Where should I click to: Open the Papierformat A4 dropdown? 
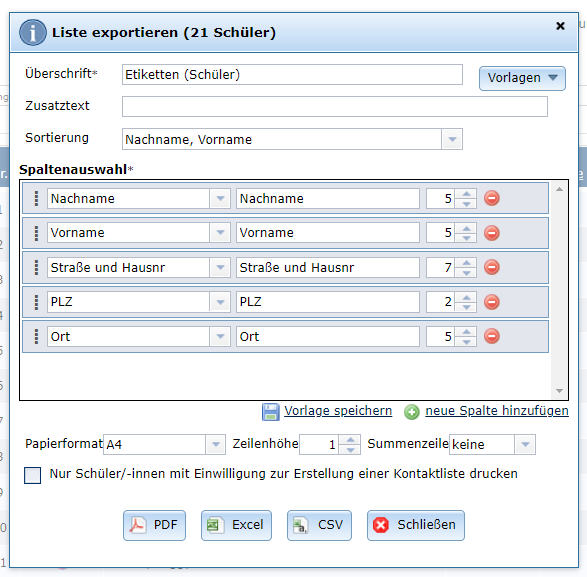[215, 444]
